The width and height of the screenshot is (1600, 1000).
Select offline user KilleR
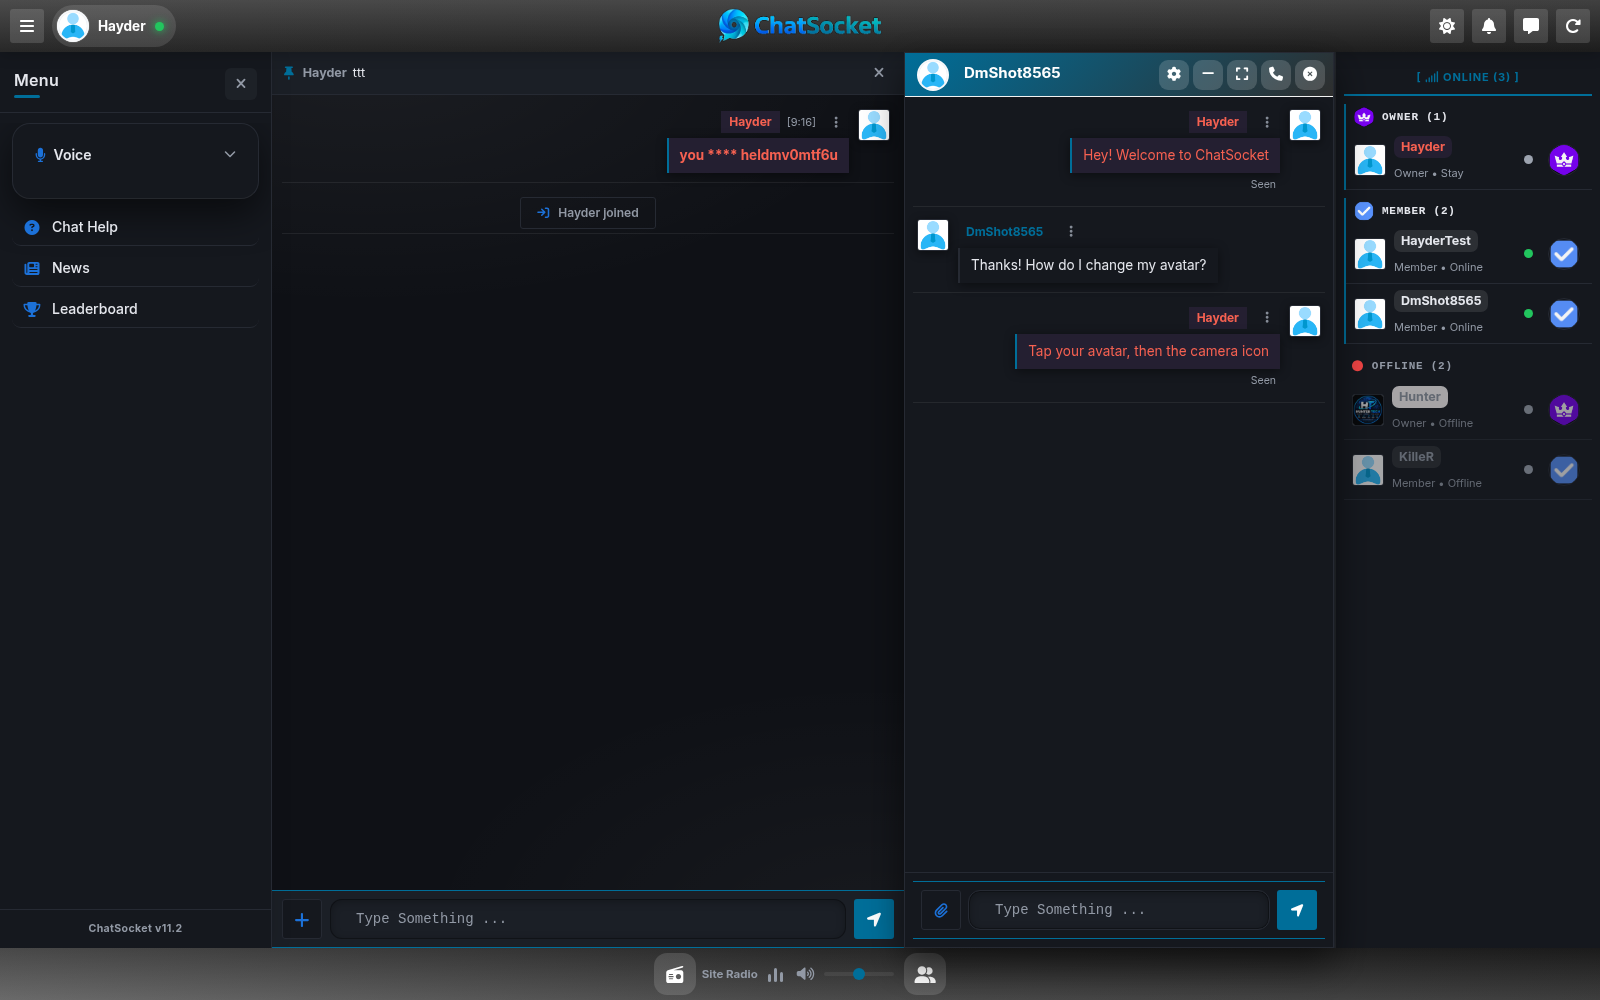1468,470
